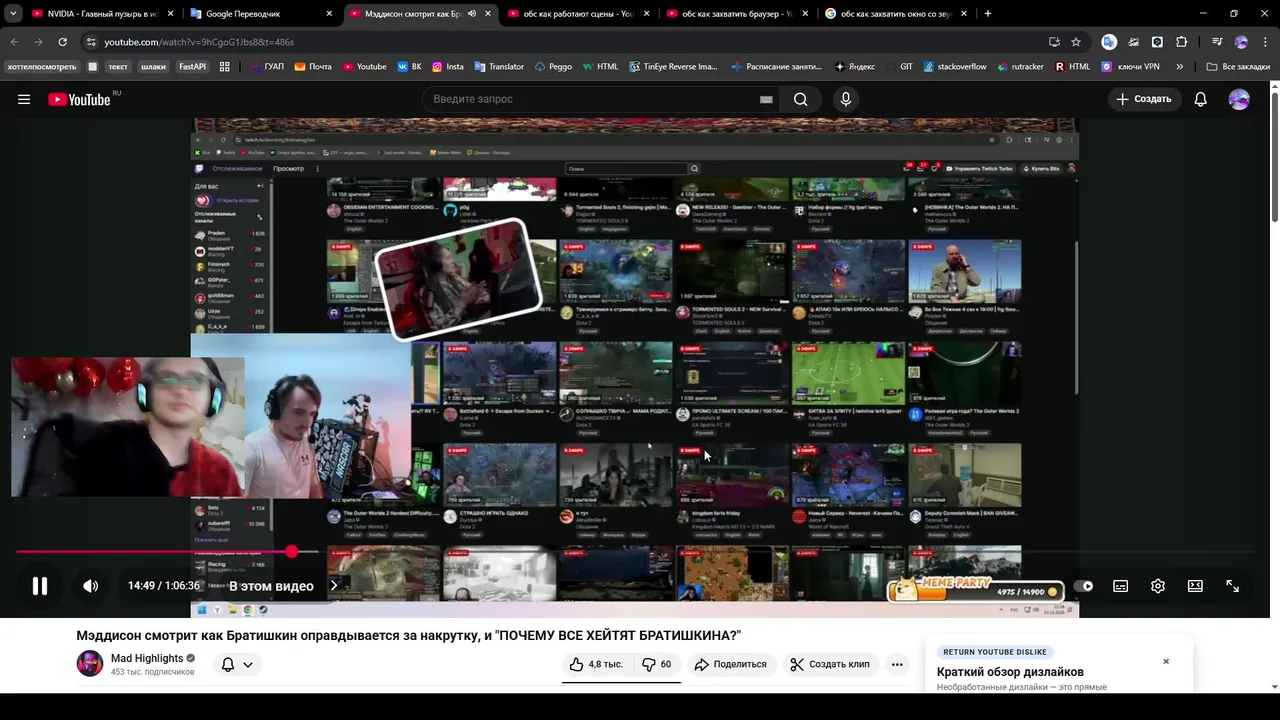This screenshot has height=720, width=1280.
Task: Switch to theater mode view
Action: click(x=1195, y=586)
